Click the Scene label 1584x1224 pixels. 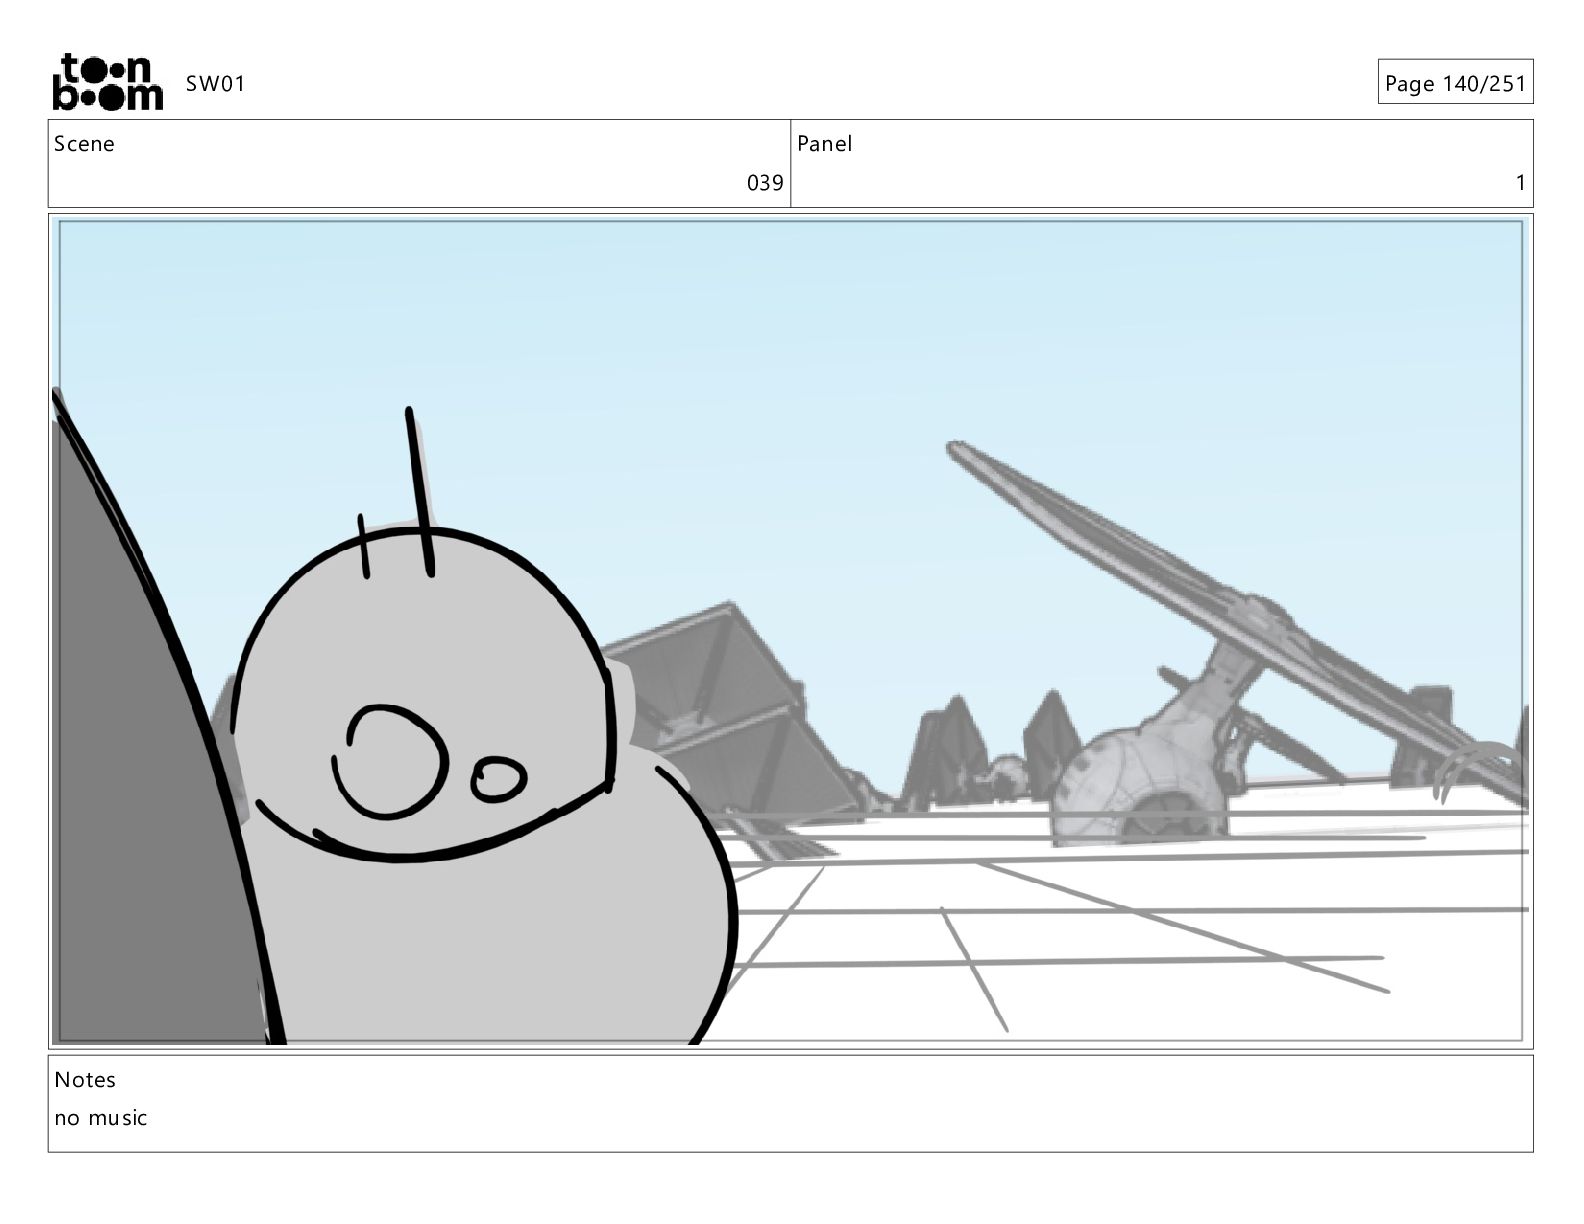(84, 144)
